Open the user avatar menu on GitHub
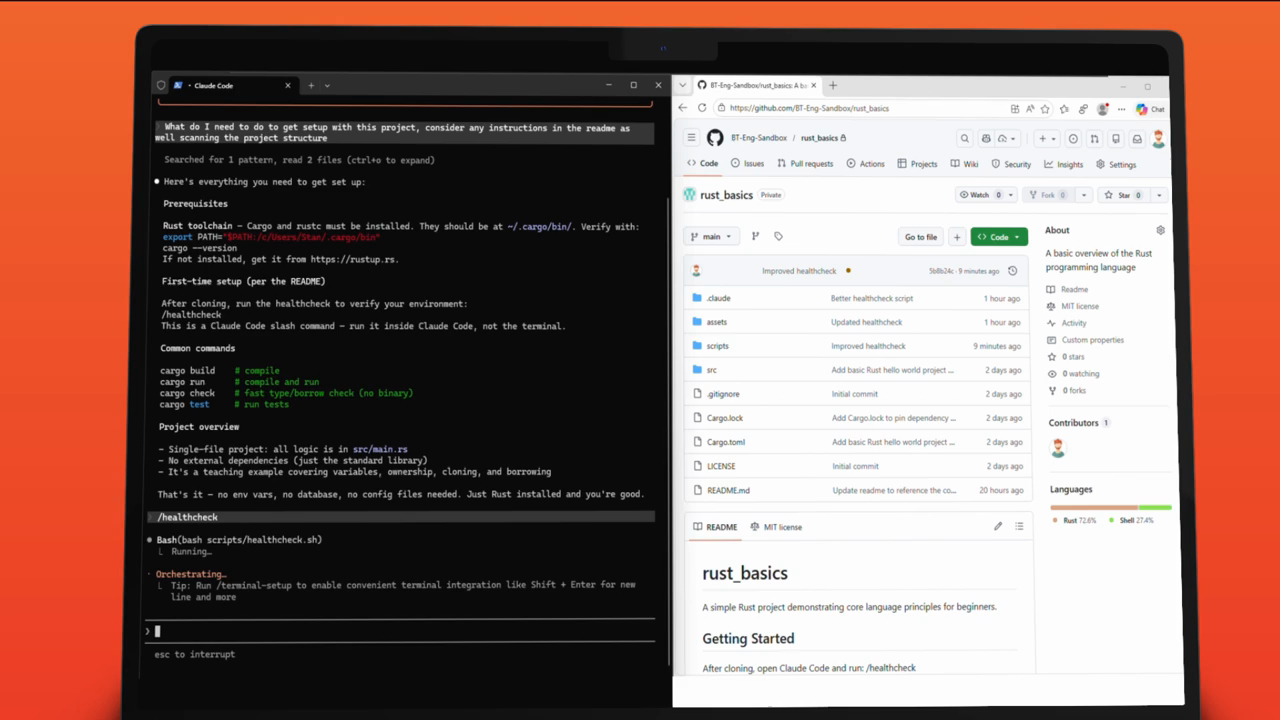This screenshot has width=1280, height=720. pyautogui.click(x=1159, y=139)
